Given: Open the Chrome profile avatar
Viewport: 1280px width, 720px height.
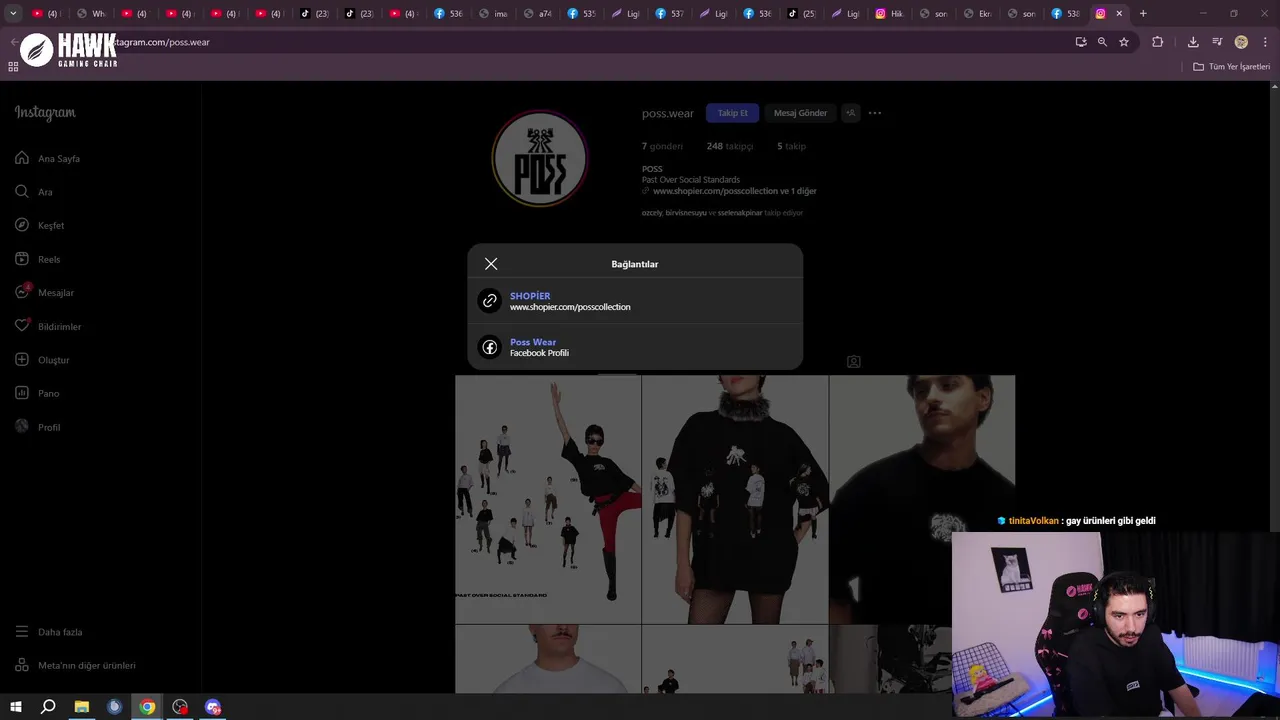Looking at the screenshot, I should click(1241, 42).
